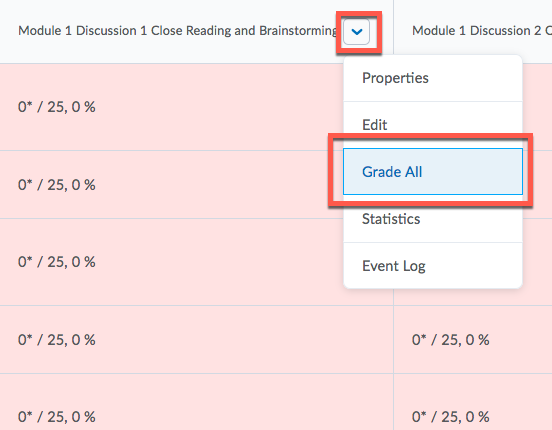Image resolution: width=552 pixels, height=430 pixels.
Task: Select Properties from the context menu
Action: (395, 78)
